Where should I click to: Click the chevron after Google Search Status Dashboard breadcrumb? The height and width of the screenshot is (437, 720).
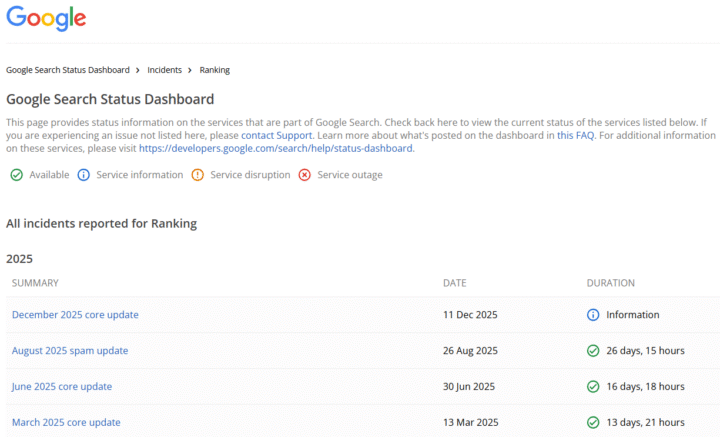[x=137, y=70]
